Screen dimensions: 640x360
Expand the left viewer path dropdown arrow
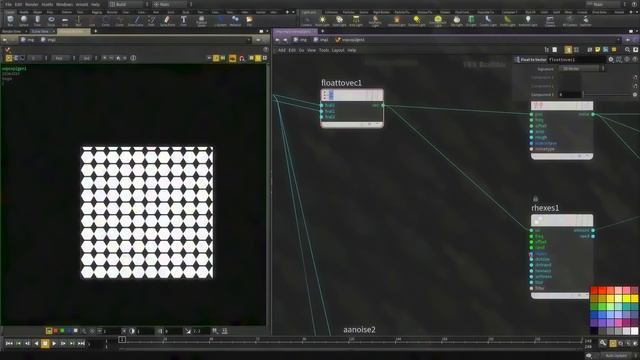pos(249,40)
